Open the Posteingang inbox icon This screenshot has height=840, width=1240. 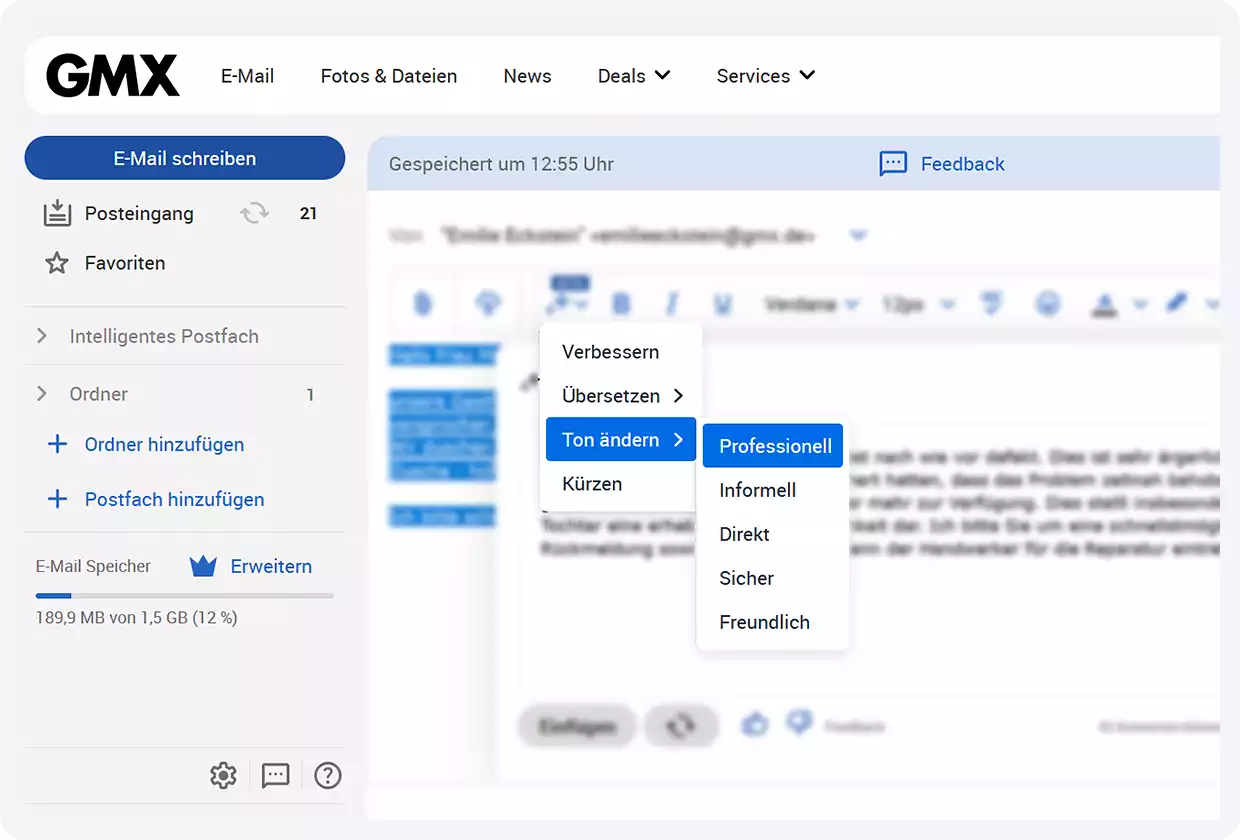pos(58,213)
